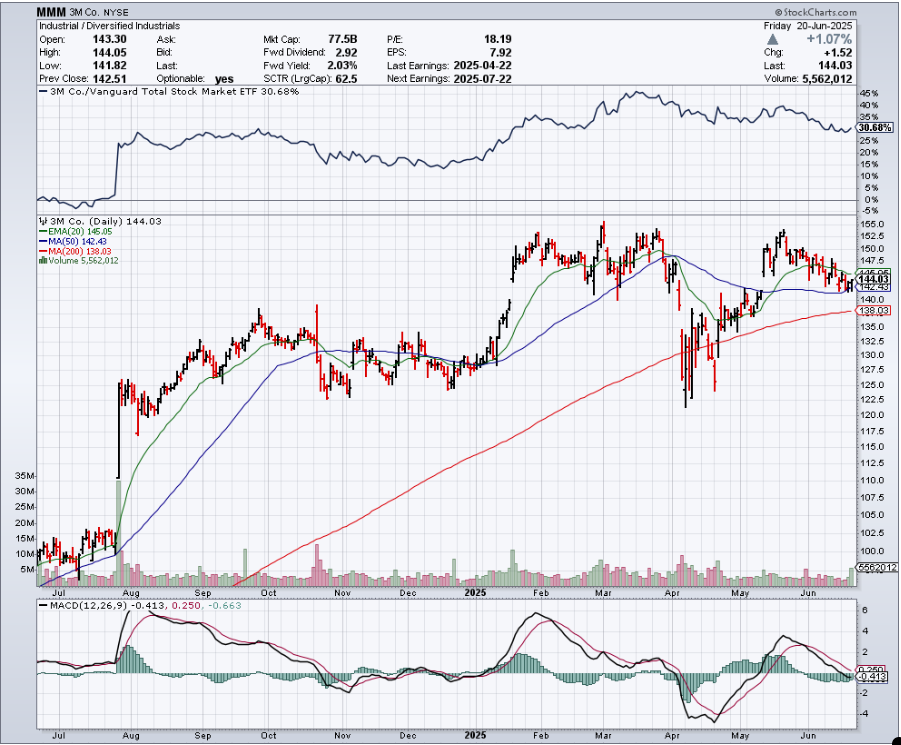Image resolution: width=901 pixels, height=745 pixels.
Task: Click the Fwd Dividend value 2.92
Action: (346, 52)
